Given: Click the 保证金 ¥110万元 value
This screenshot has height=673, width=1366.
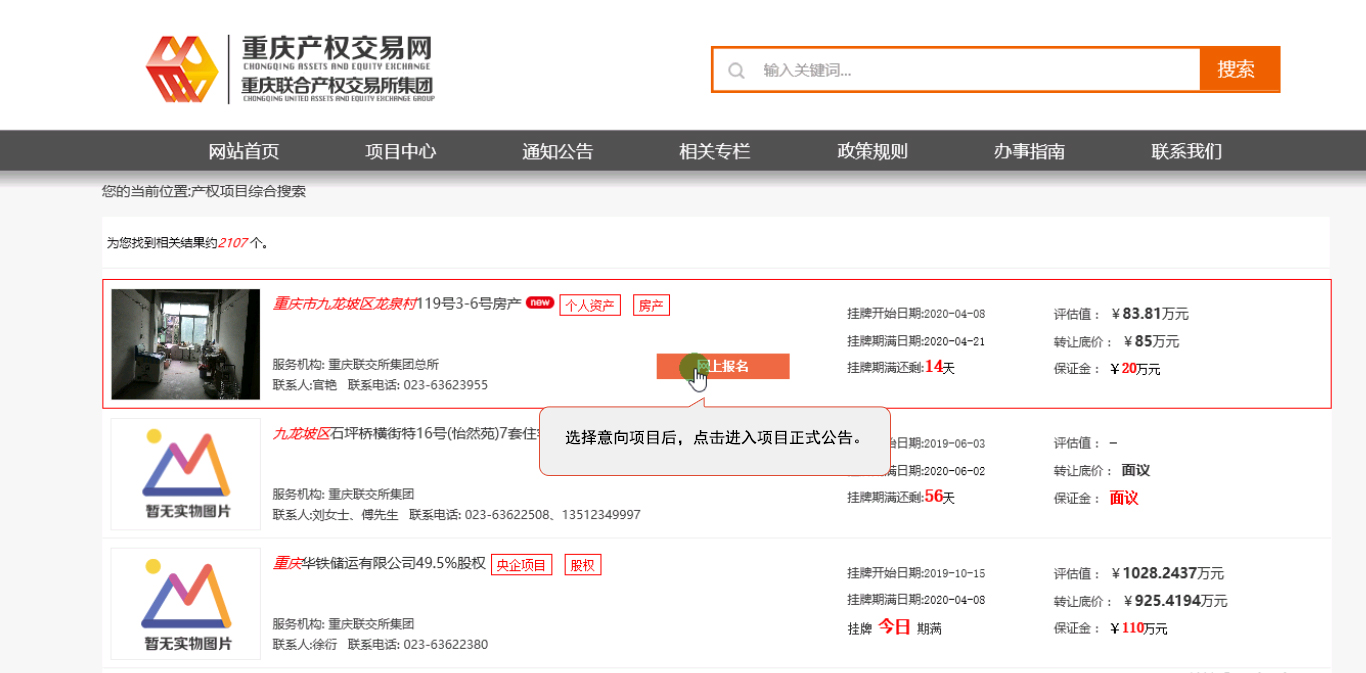Looking at the screenshot, I should (x=1139, y=629).
